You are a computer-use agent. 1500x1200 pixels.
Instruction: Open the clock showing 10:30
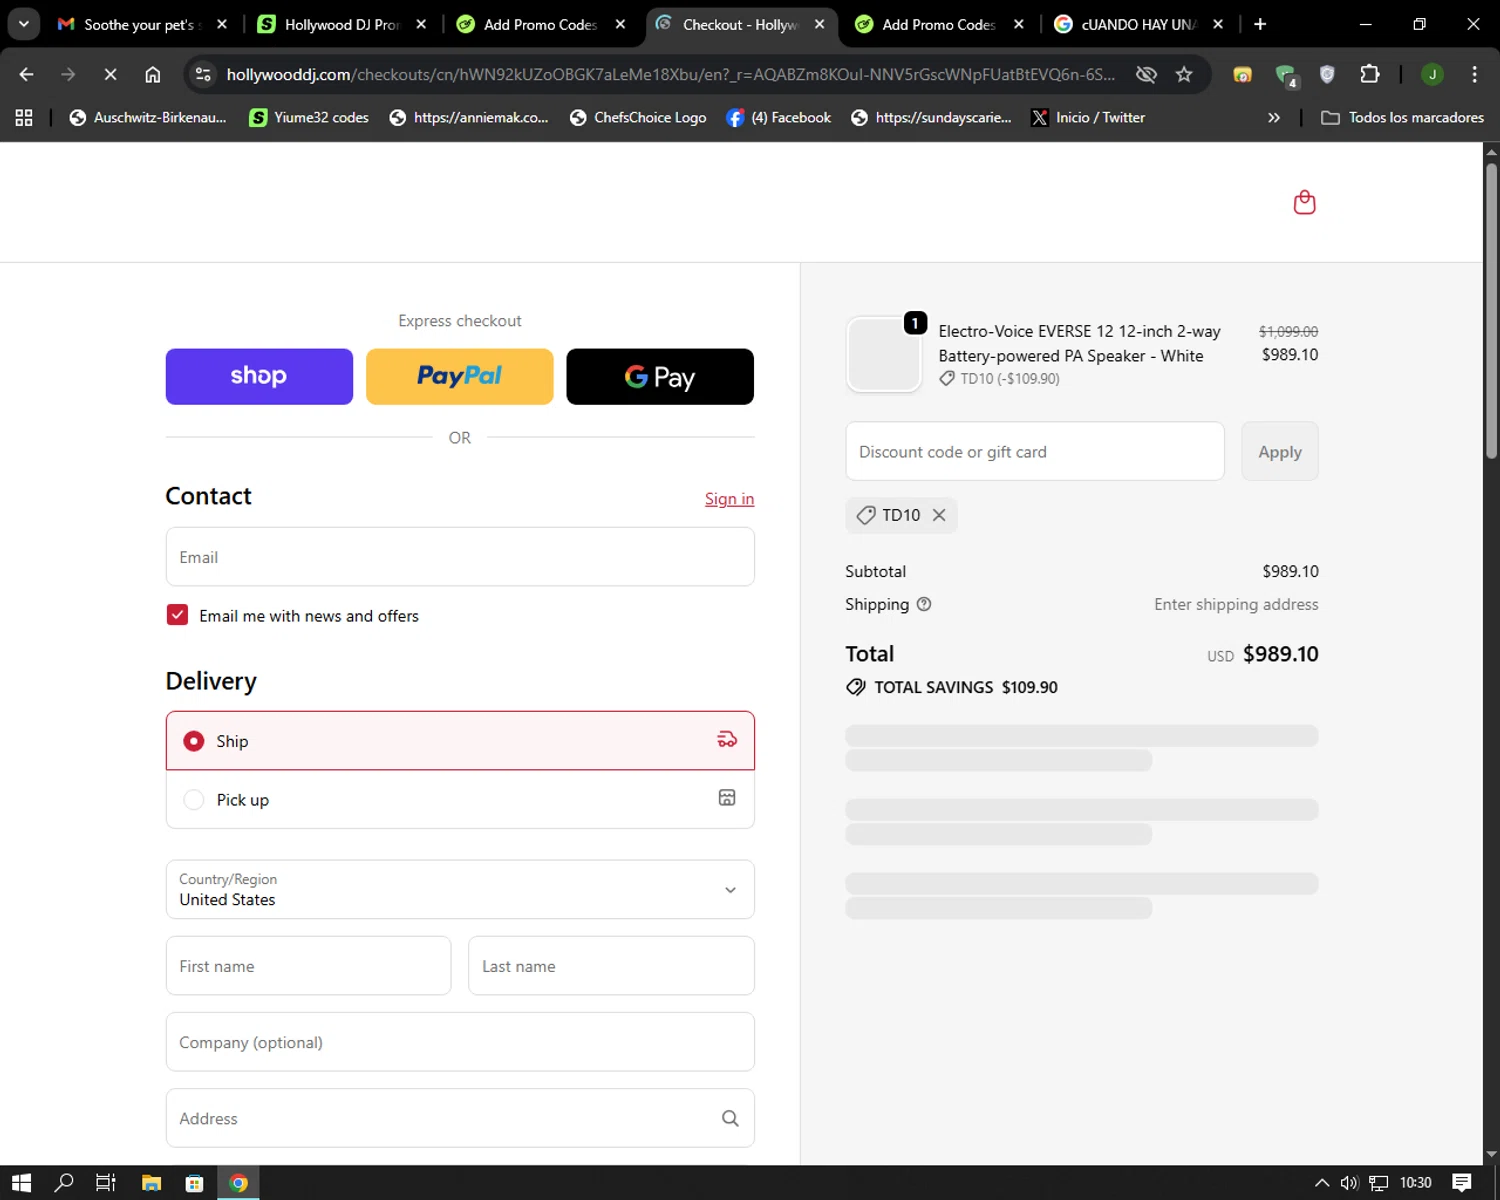pos(1415,1183)
